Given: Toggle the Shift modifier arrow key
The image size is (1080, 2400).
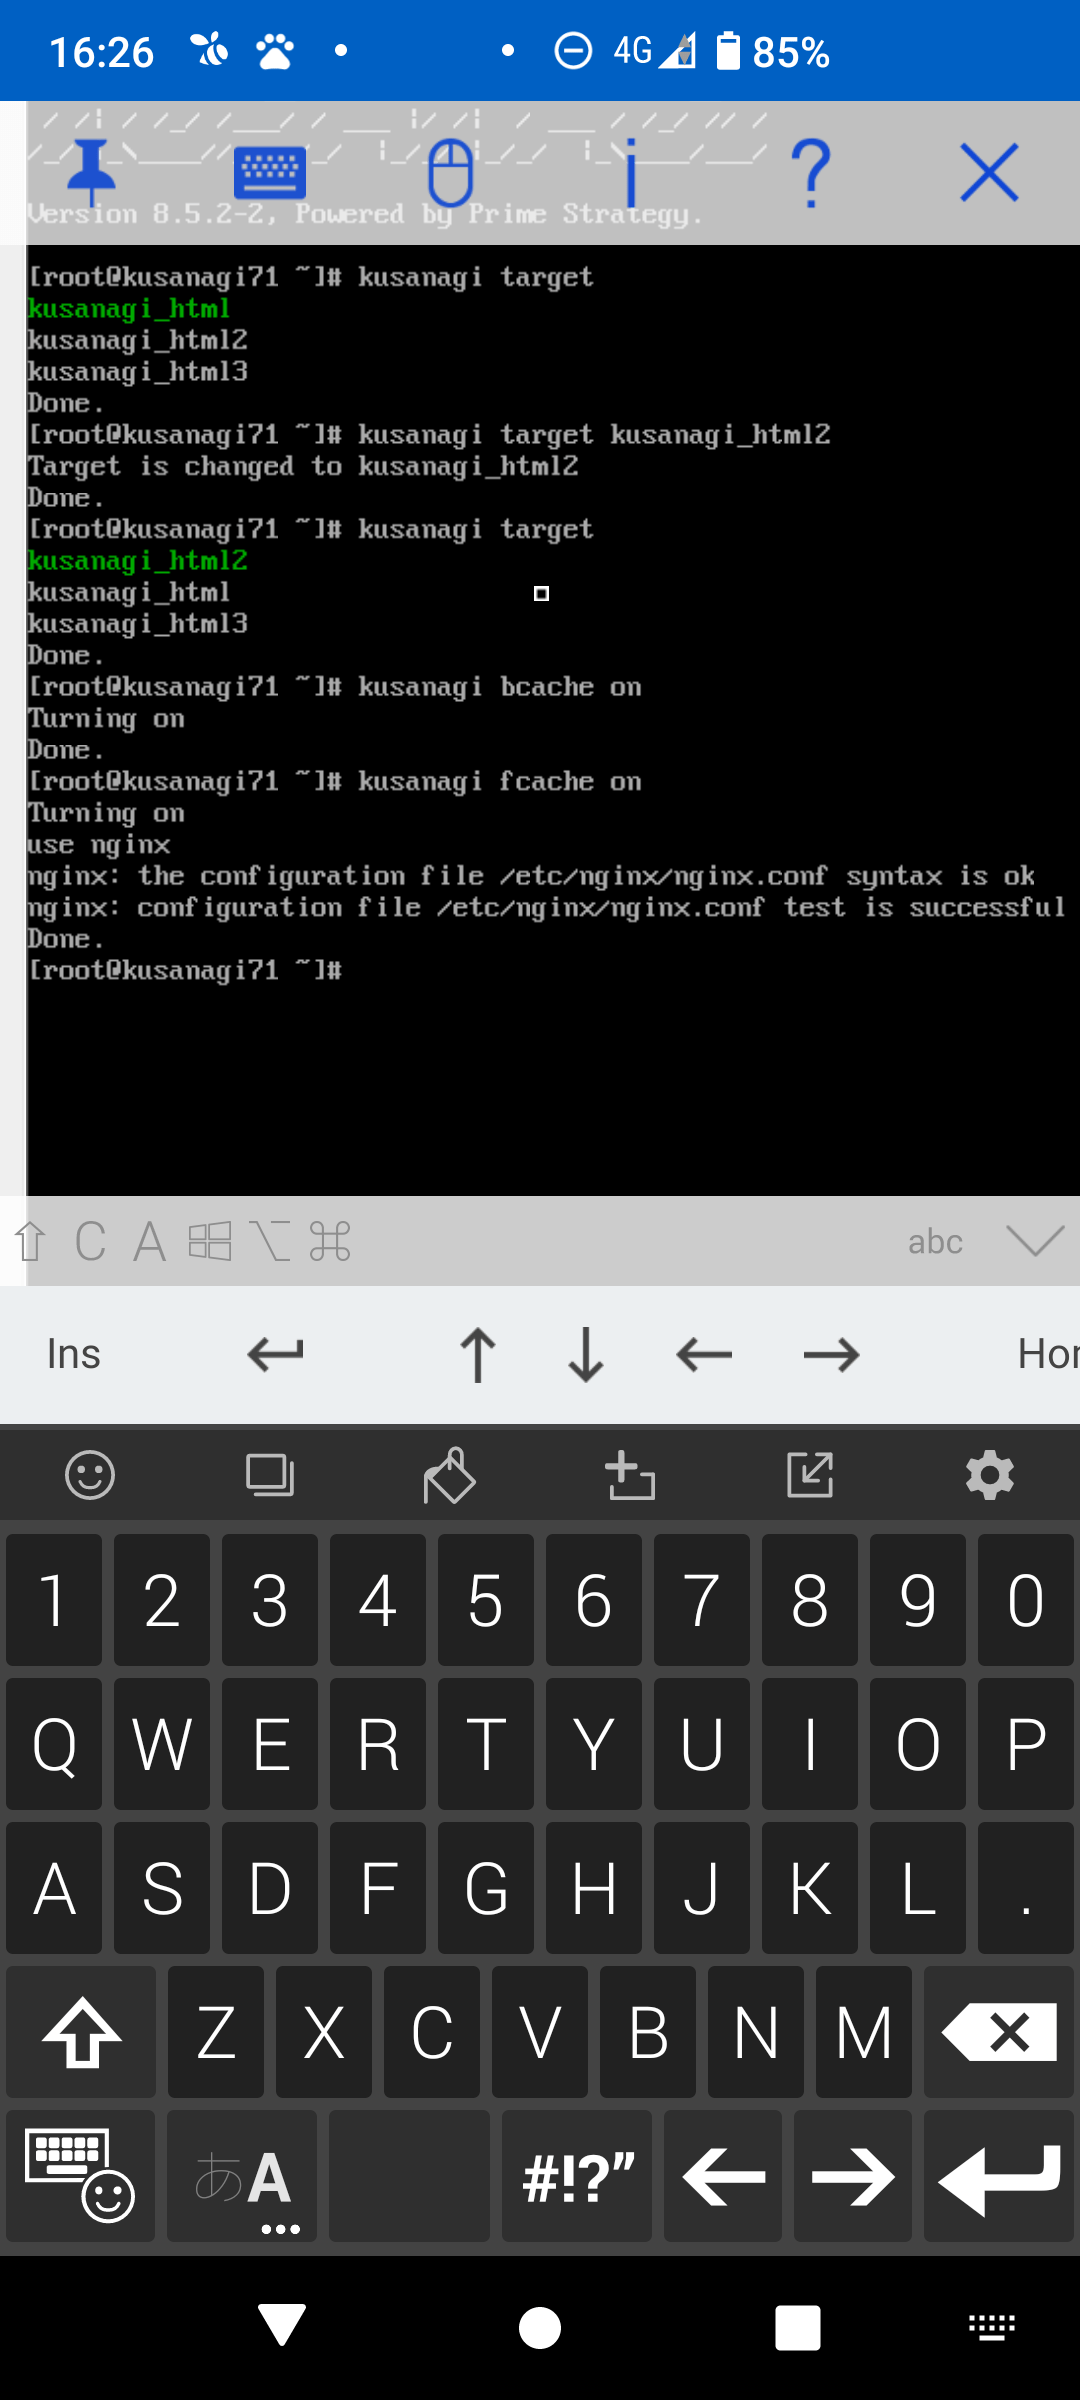Looking at the screenshot, I should (31, 1242).
